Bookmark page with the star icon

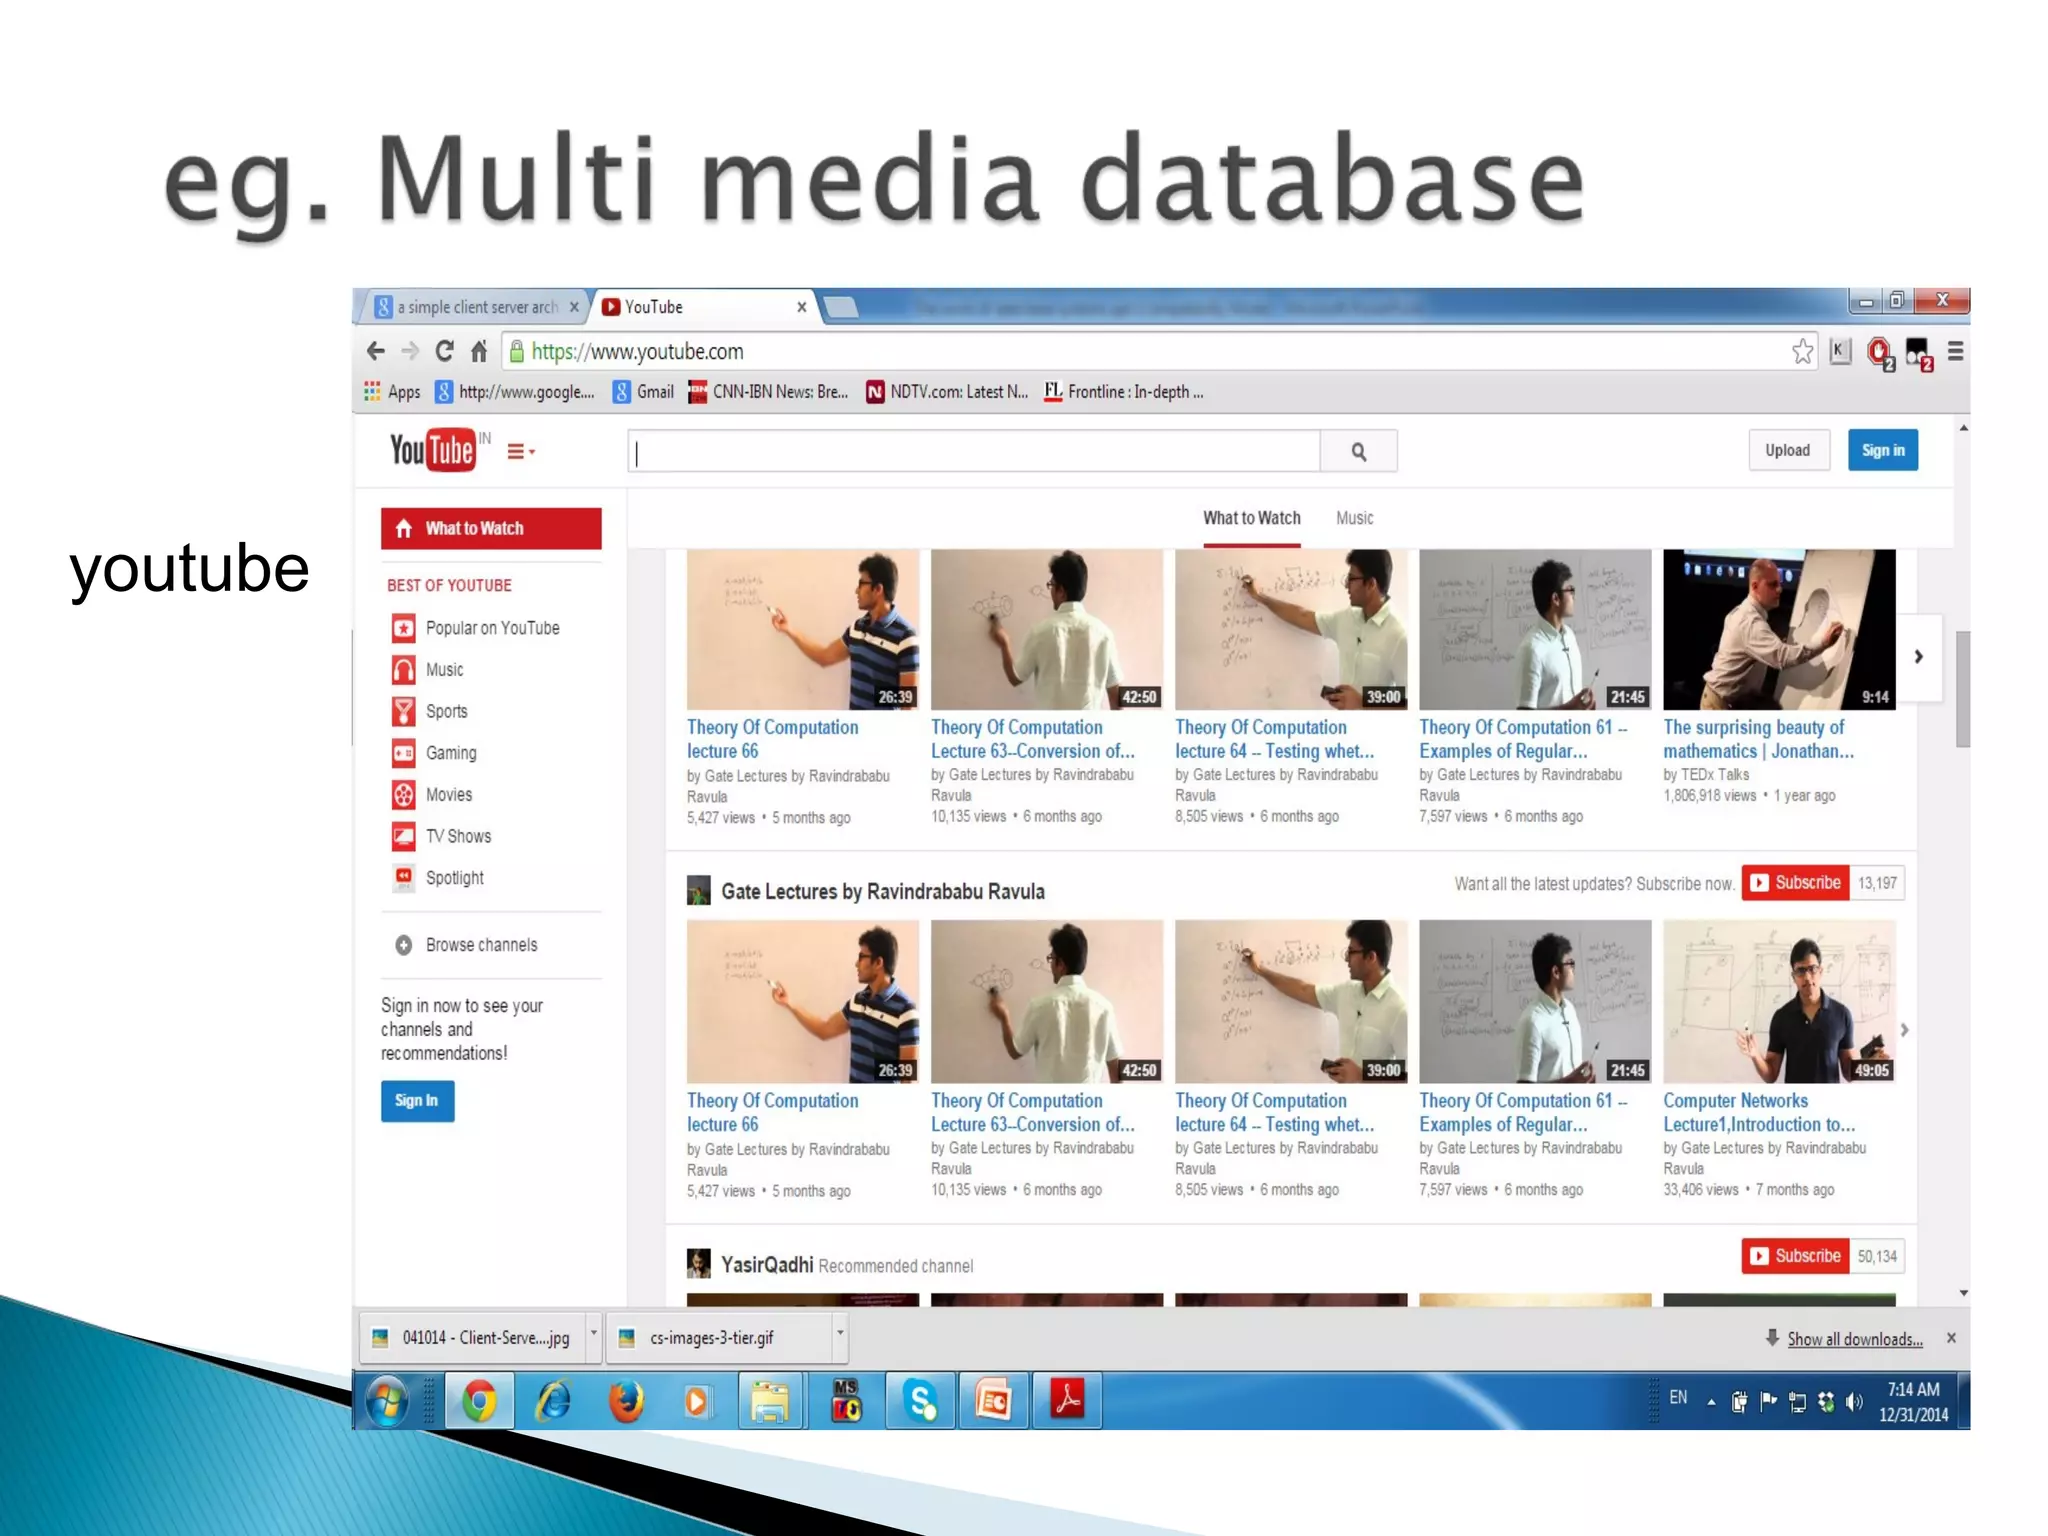pyautogui.click(x=1802, y=352)
